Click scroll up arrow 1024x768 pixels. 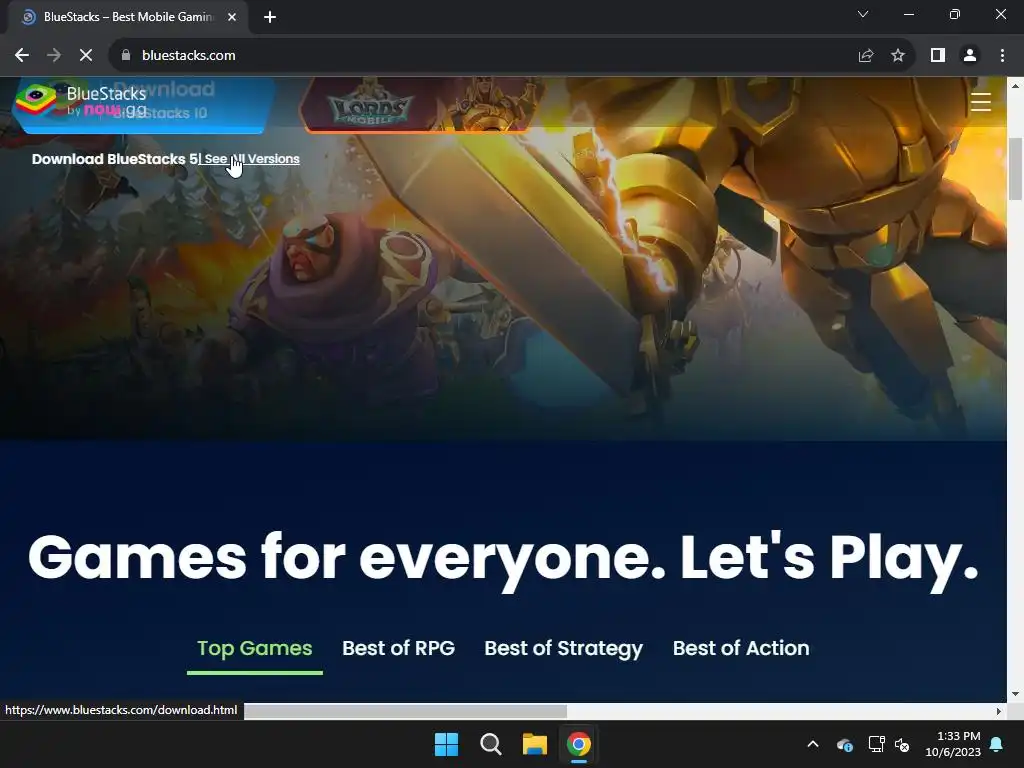(x=1015, y=86)
